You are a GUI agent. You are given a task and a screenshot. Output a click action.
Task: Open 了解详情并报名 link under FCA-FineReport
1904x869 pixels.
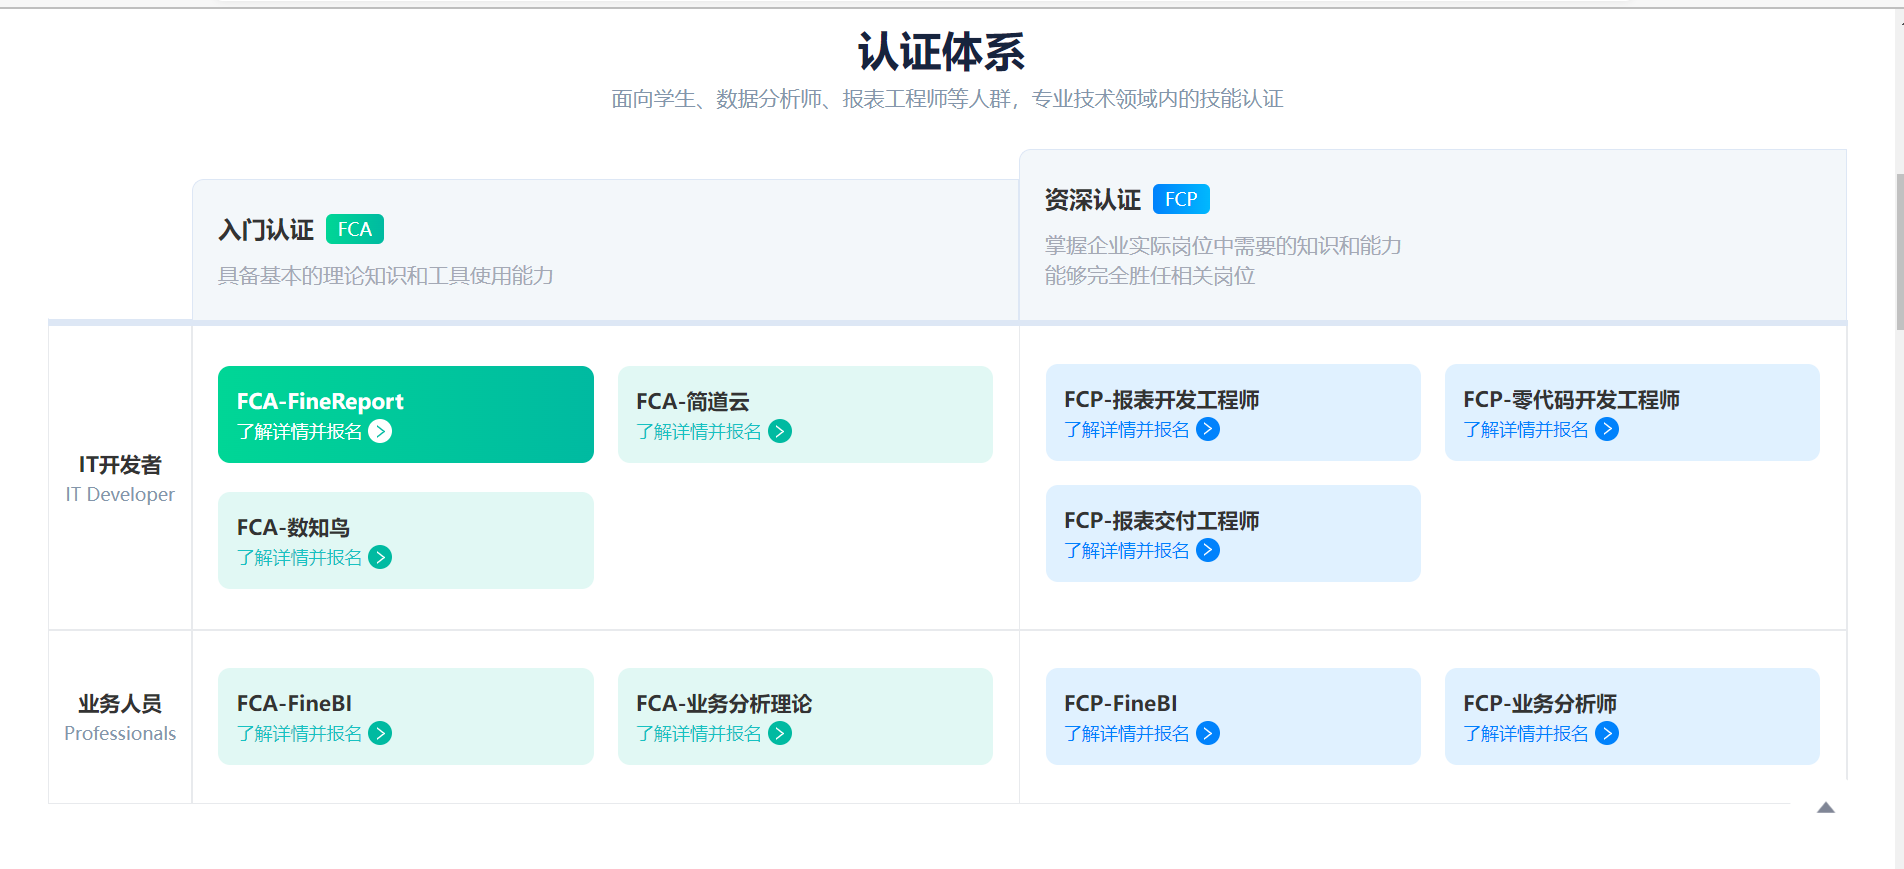click(x=300, y=431)
